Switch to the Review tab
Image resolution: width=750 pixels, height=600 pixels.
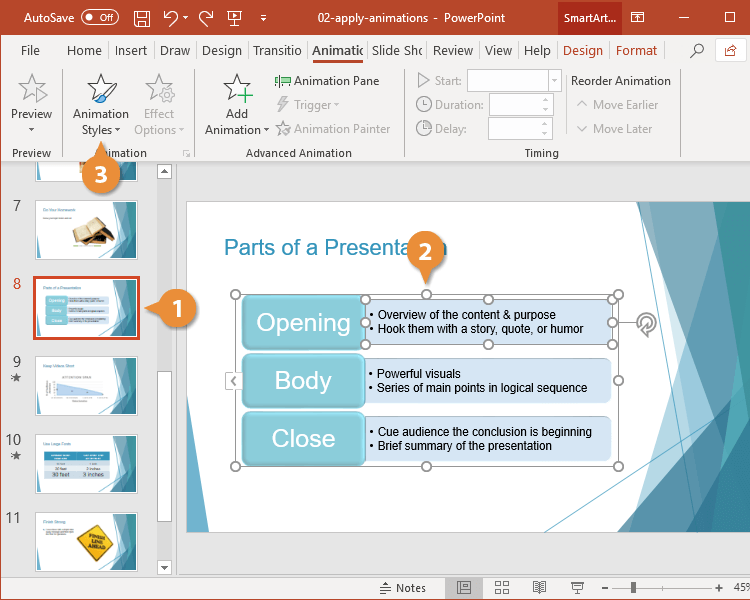tap(453, 51)
